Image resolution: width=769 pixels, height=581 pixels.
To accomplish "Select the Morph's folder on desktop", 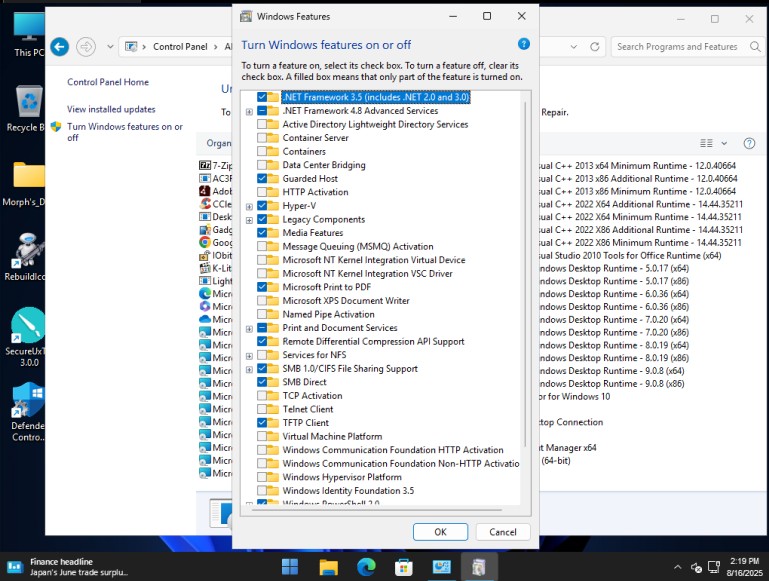I will click(25, 184).
